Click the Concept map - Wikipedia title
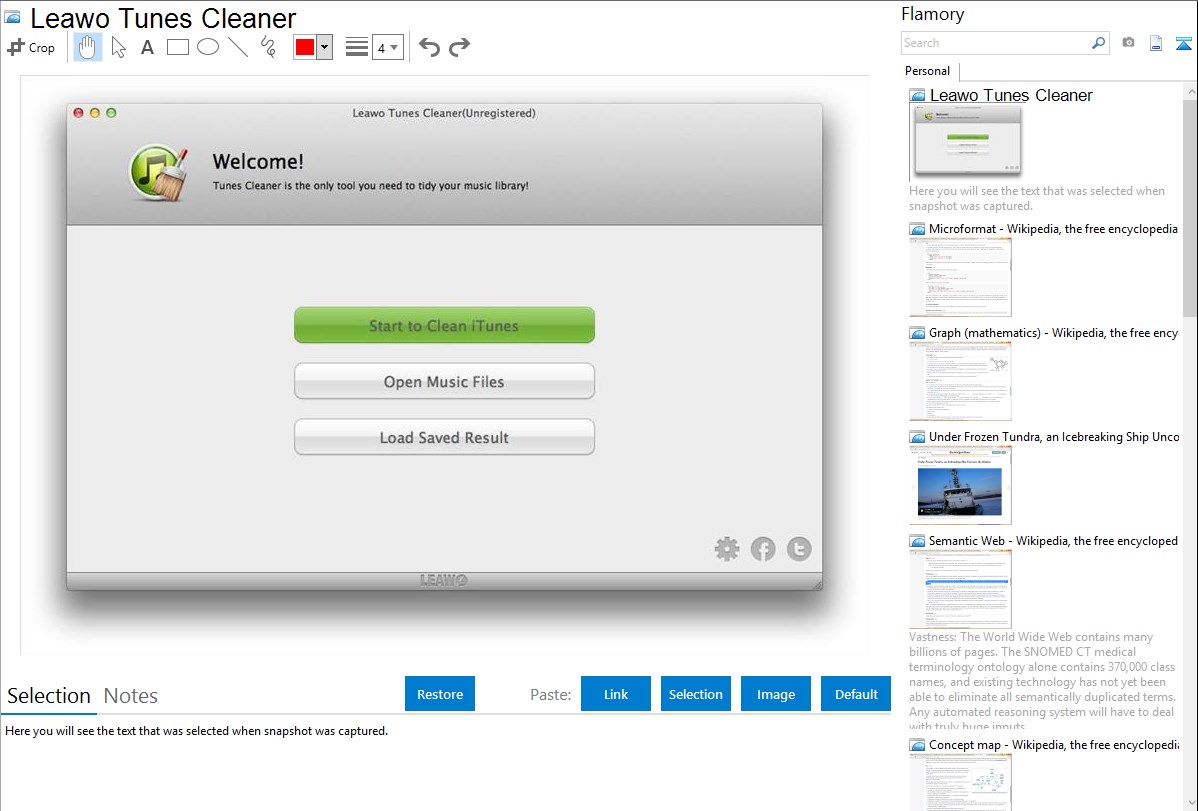1198x811 pixels. pos(1053,744)
